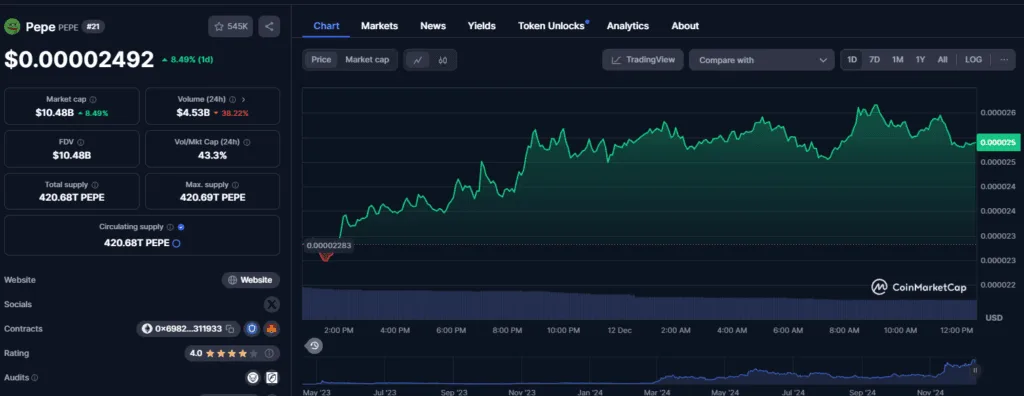Image resolution: width=1024 pixels, height=396 pixels.
Task: Set chart range to 7D
Action: click(874, 59)
